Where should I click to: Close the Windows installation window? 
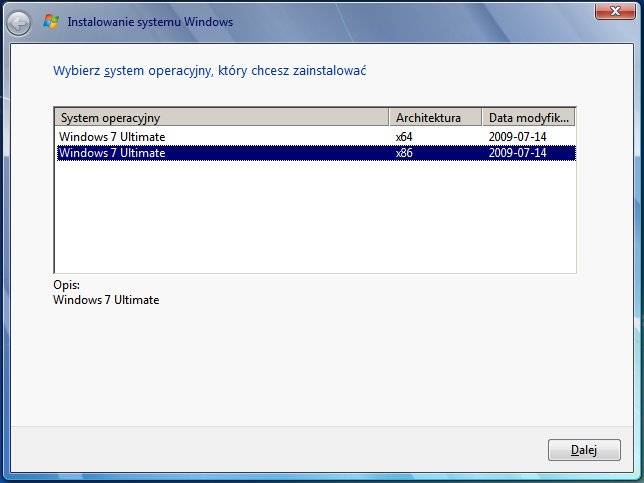click(615, 11)
